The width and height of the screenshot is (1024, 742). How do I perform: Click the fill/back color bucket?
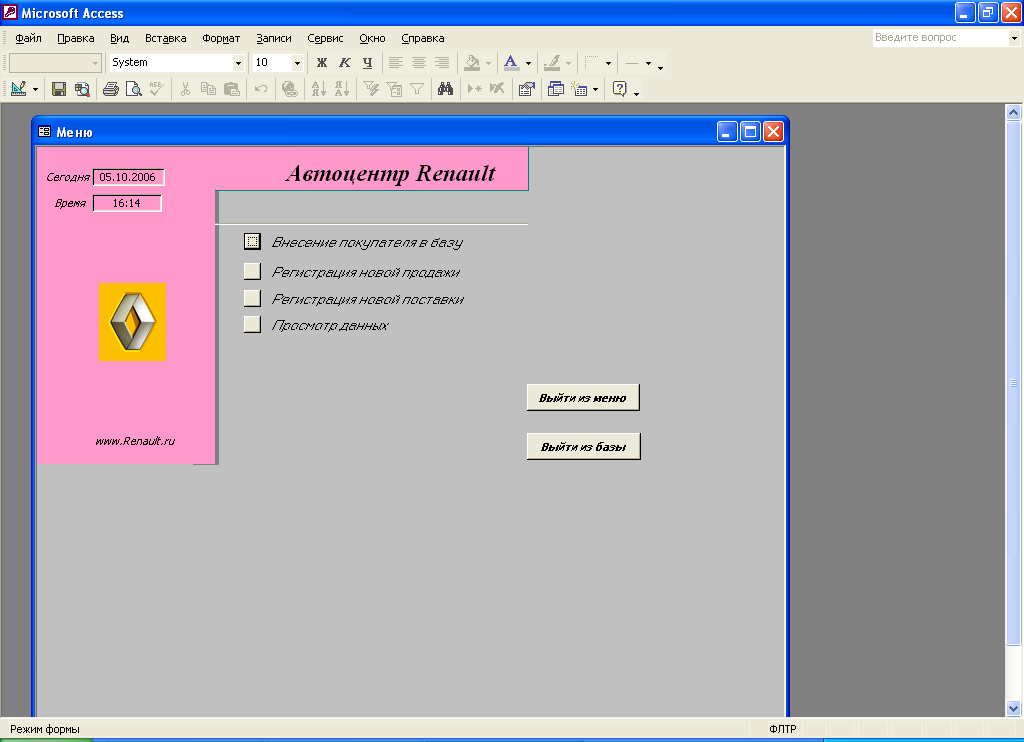point(472,63)
